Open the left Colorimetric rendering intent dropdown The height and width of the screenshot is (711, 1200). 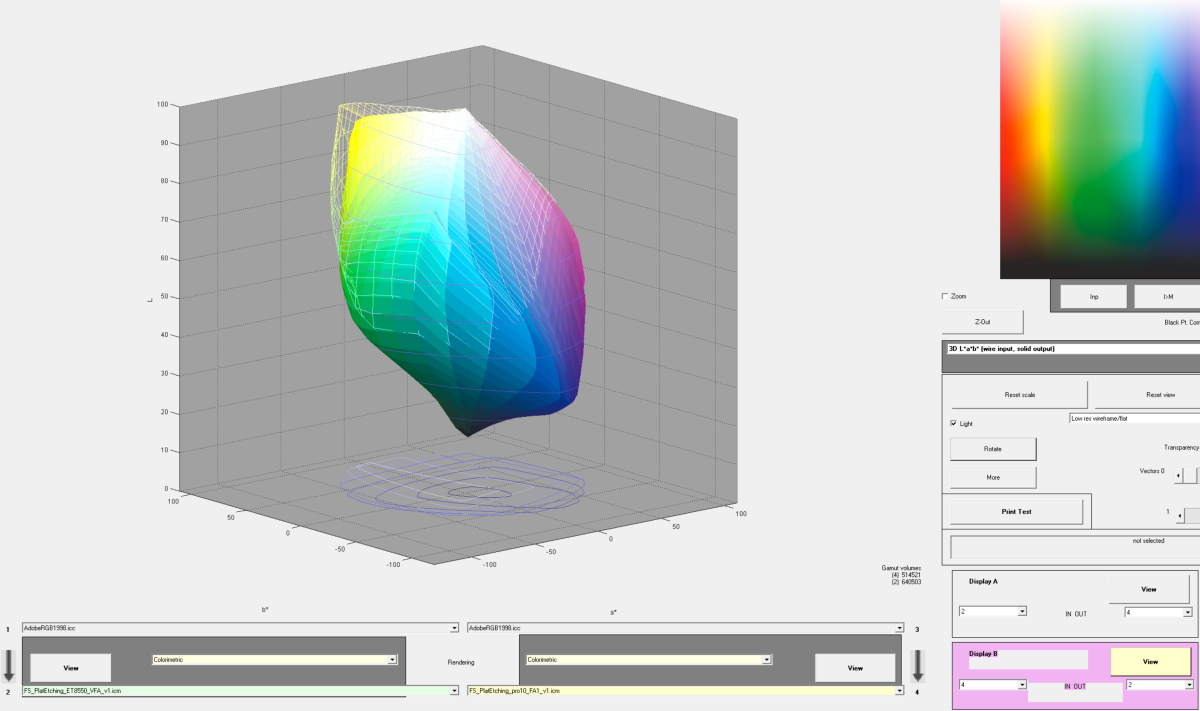tap(392, 660)
